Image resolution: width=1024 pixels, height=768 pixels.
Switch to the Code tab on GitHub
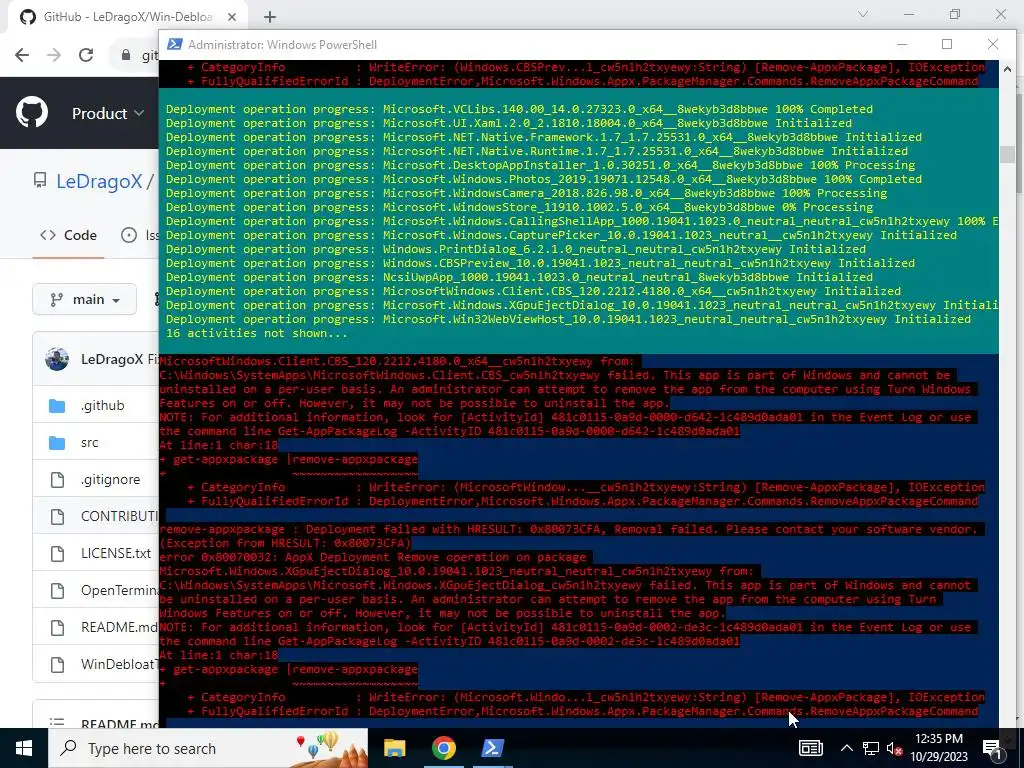pos(69,235)
